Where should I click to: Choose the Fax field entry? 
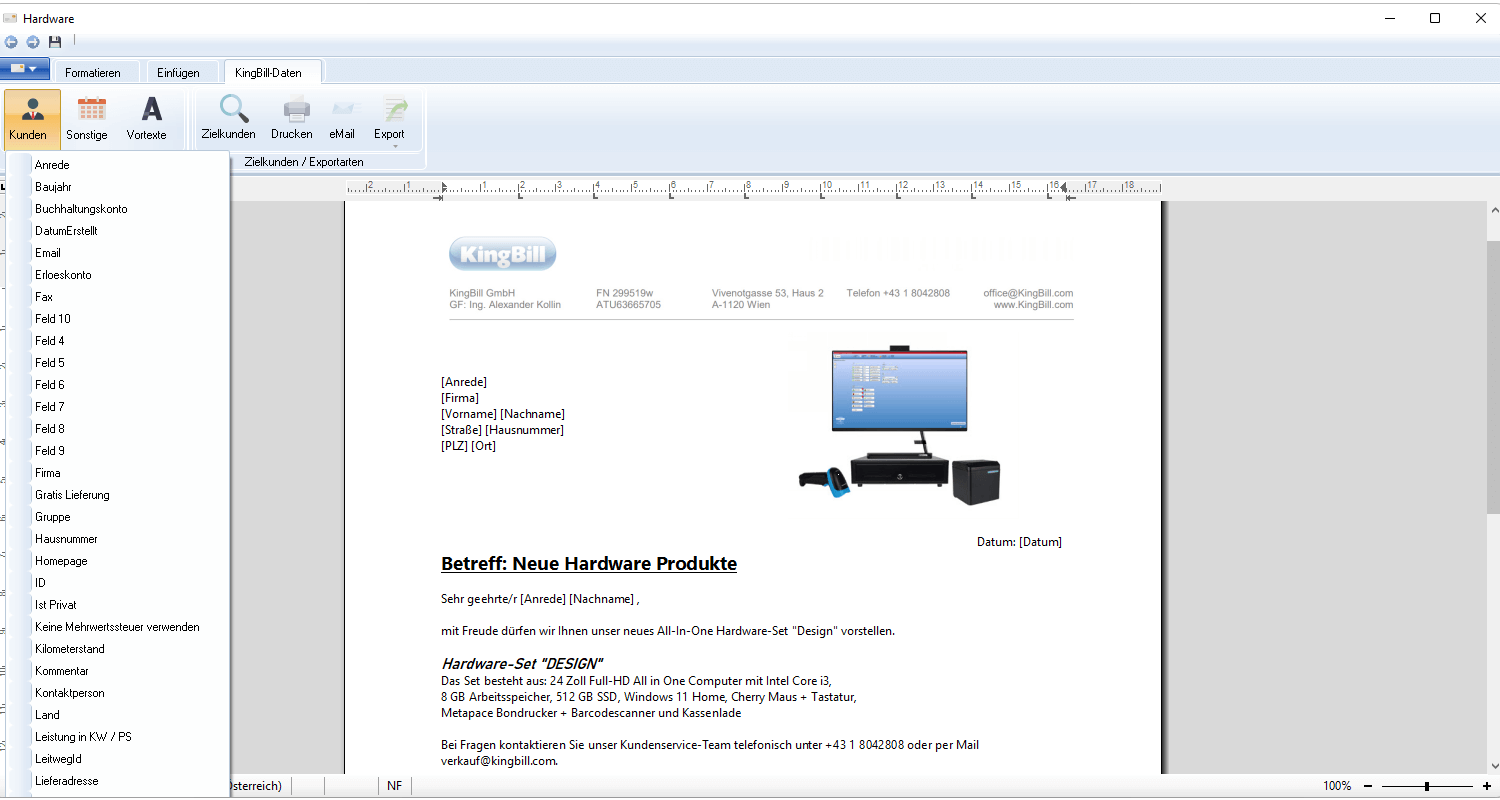click(x=118, y=297)
